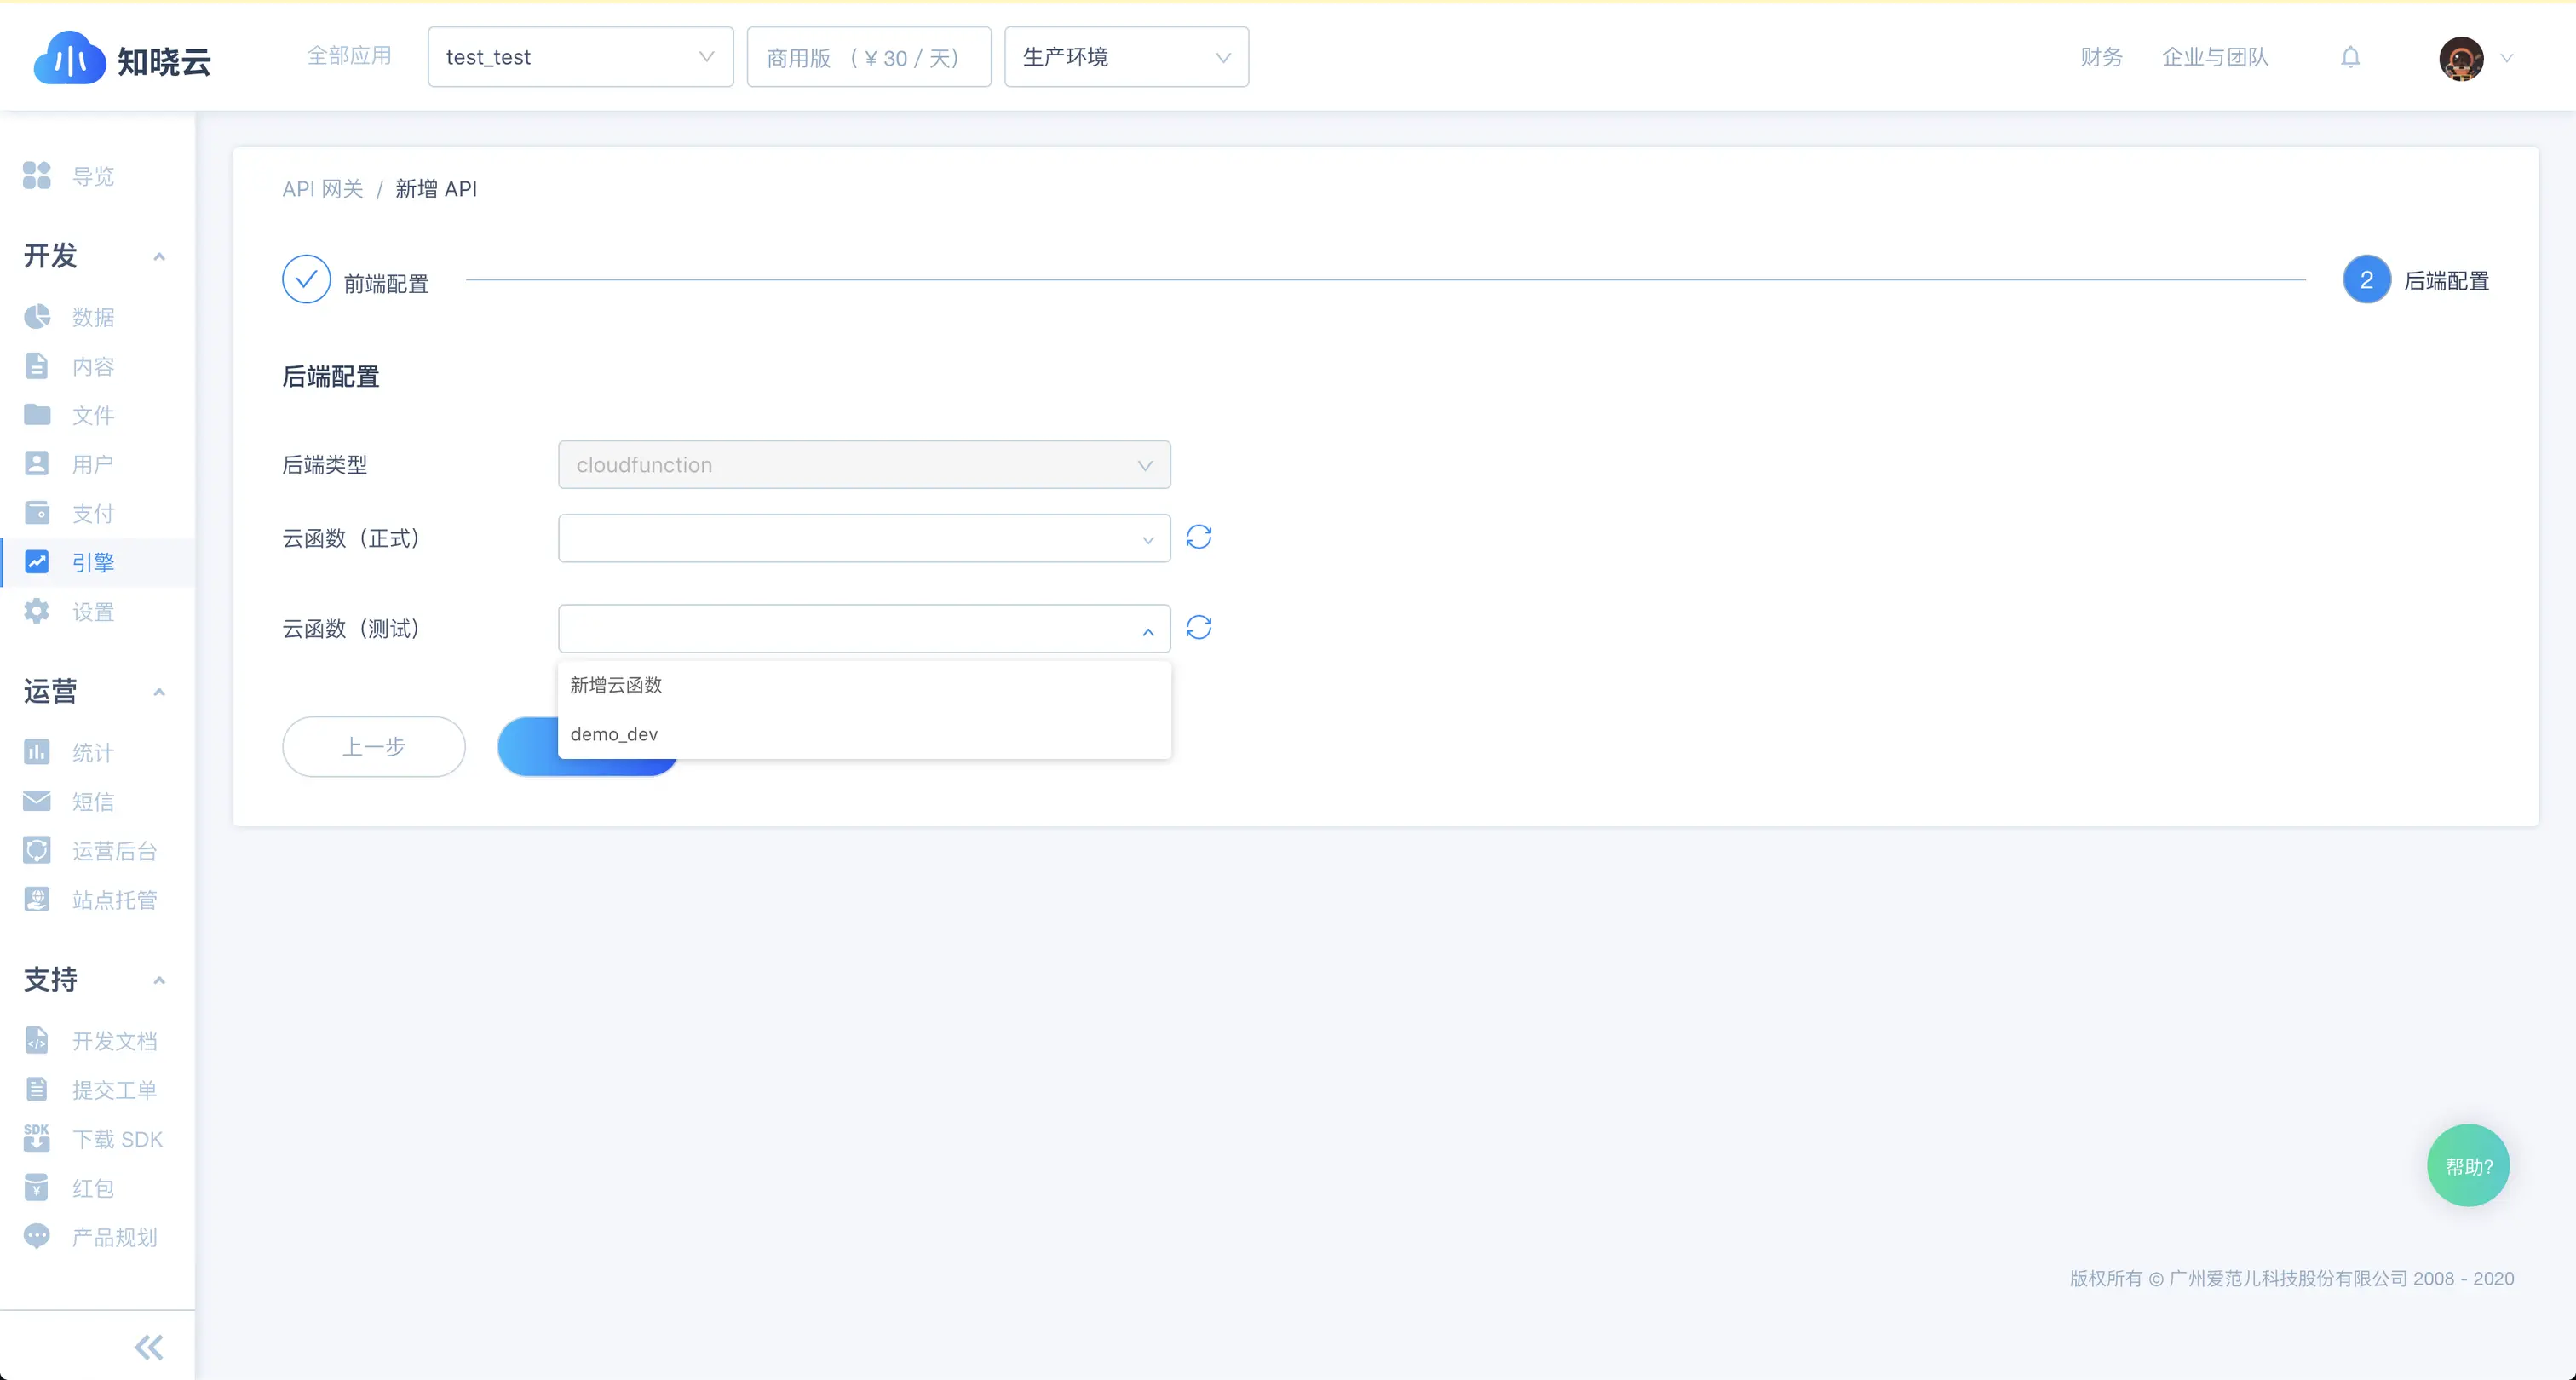Viewport: 2576px width, 1380px height.
Task: Open 统计 statistics in the sidebar
Action: point(92,752)
